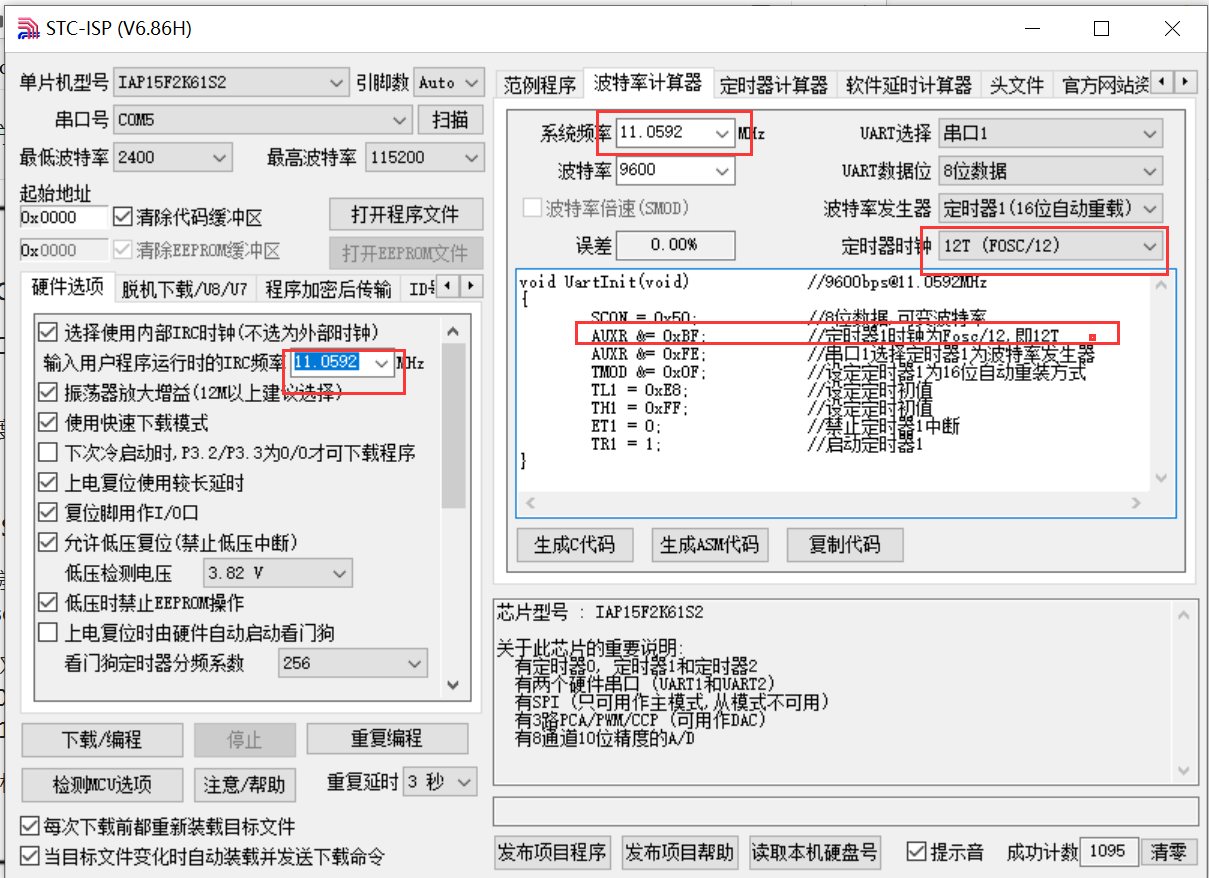
Task: Click hardware options list scroll-up arrow
Action: point(452,331)
